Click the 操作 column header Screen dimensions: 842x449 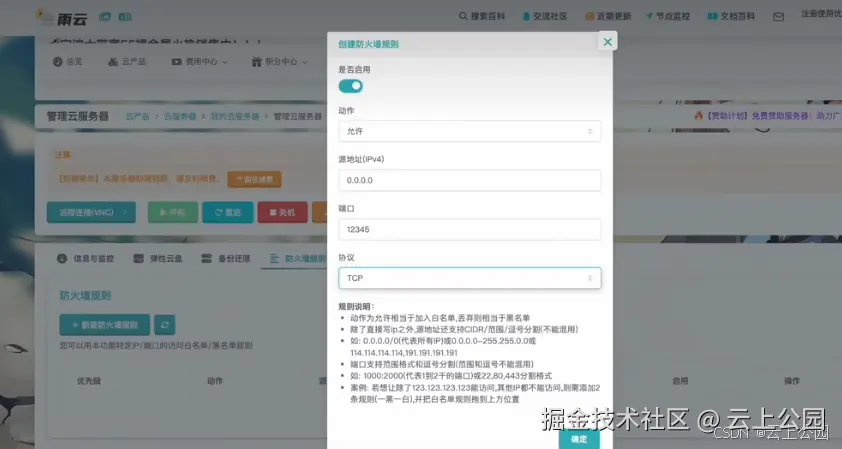click(792, 381)
